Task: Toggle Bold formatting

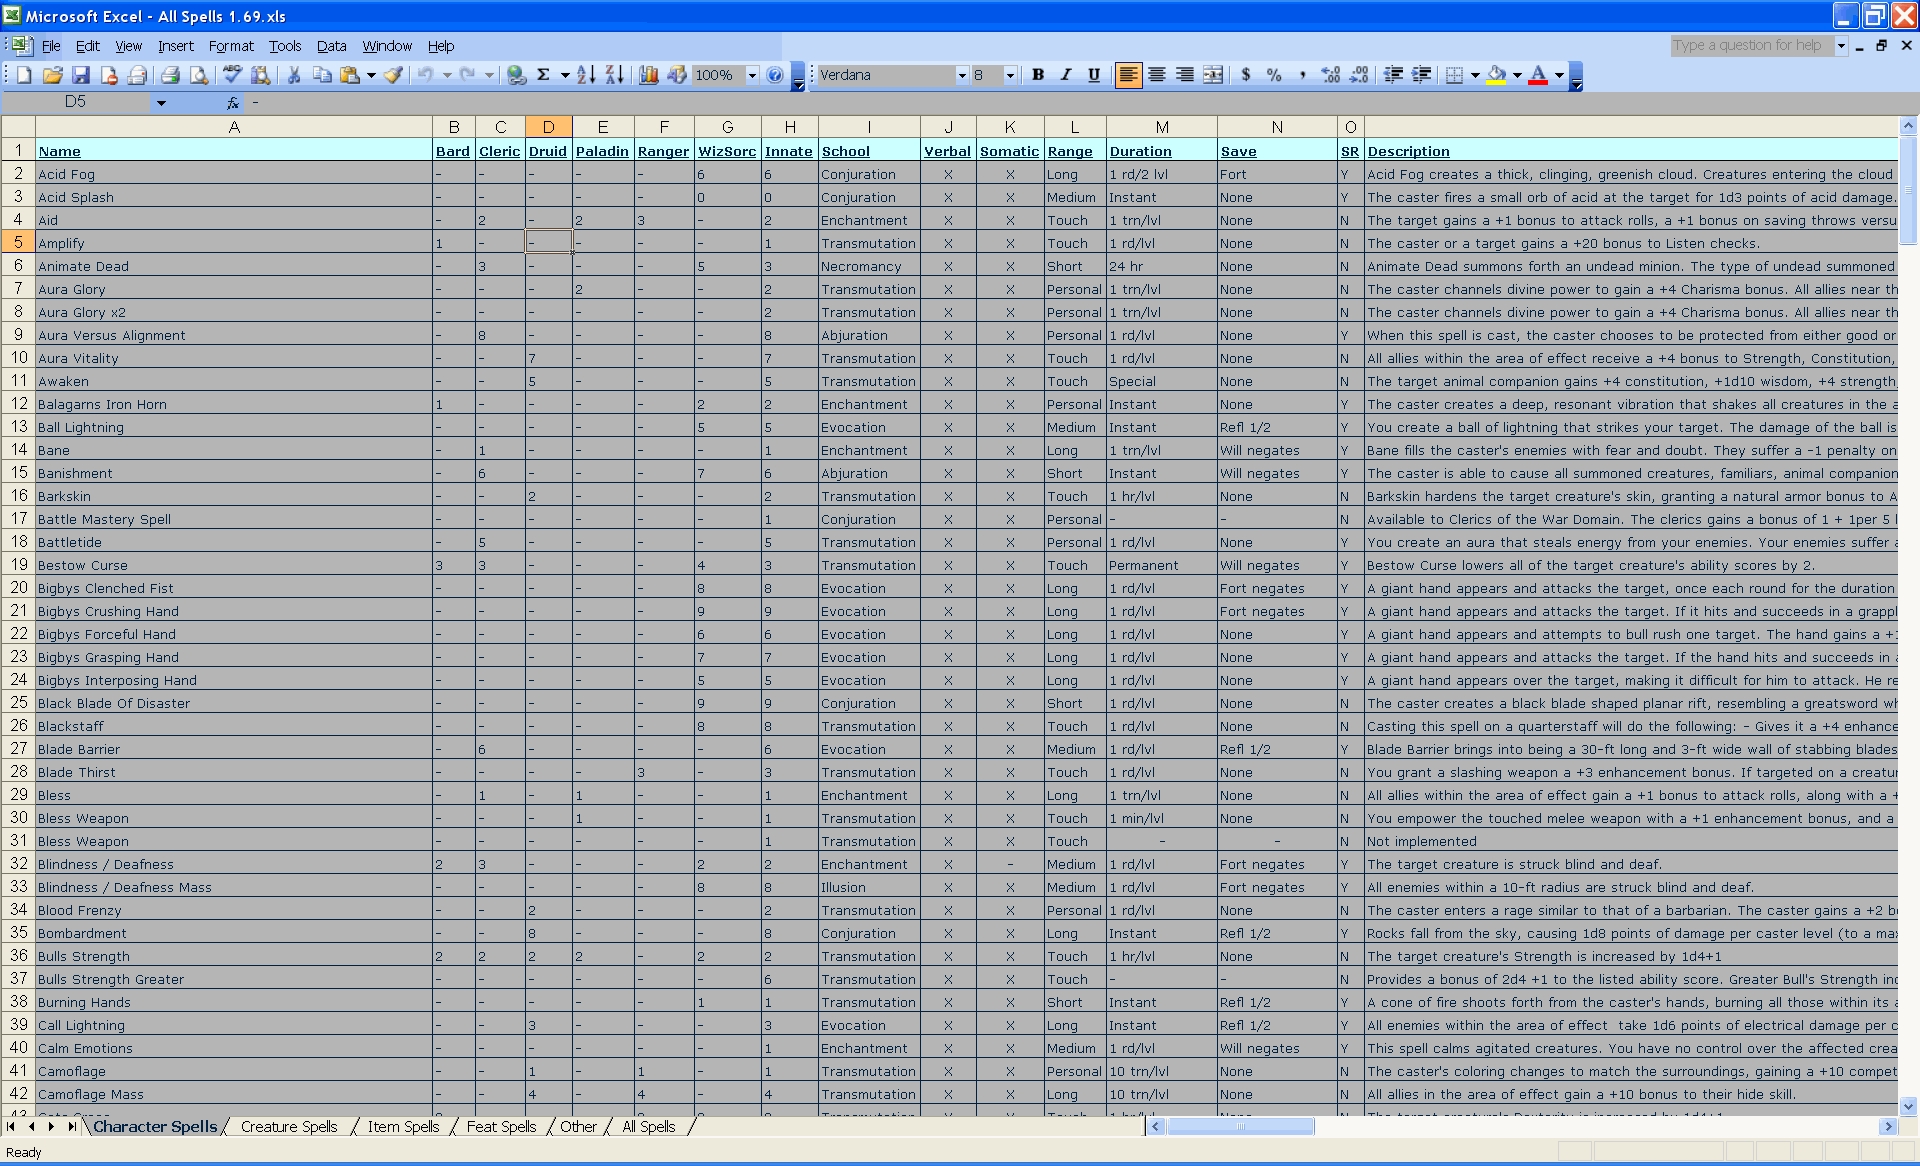Action: 1038,75
